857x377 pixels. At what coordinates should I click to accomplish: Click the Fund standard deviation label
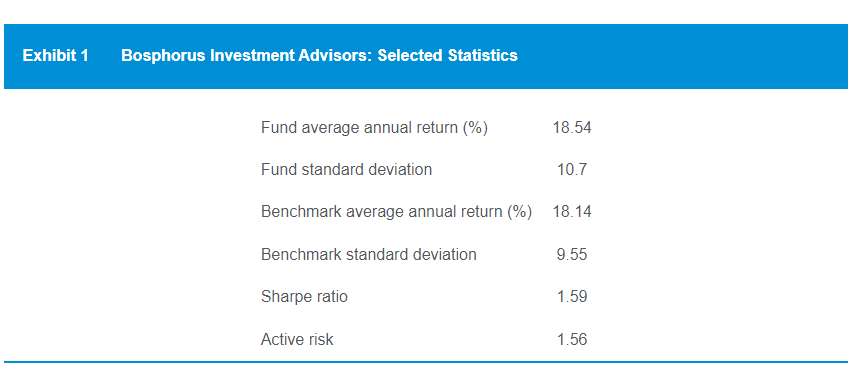click(x=346, y=169)
